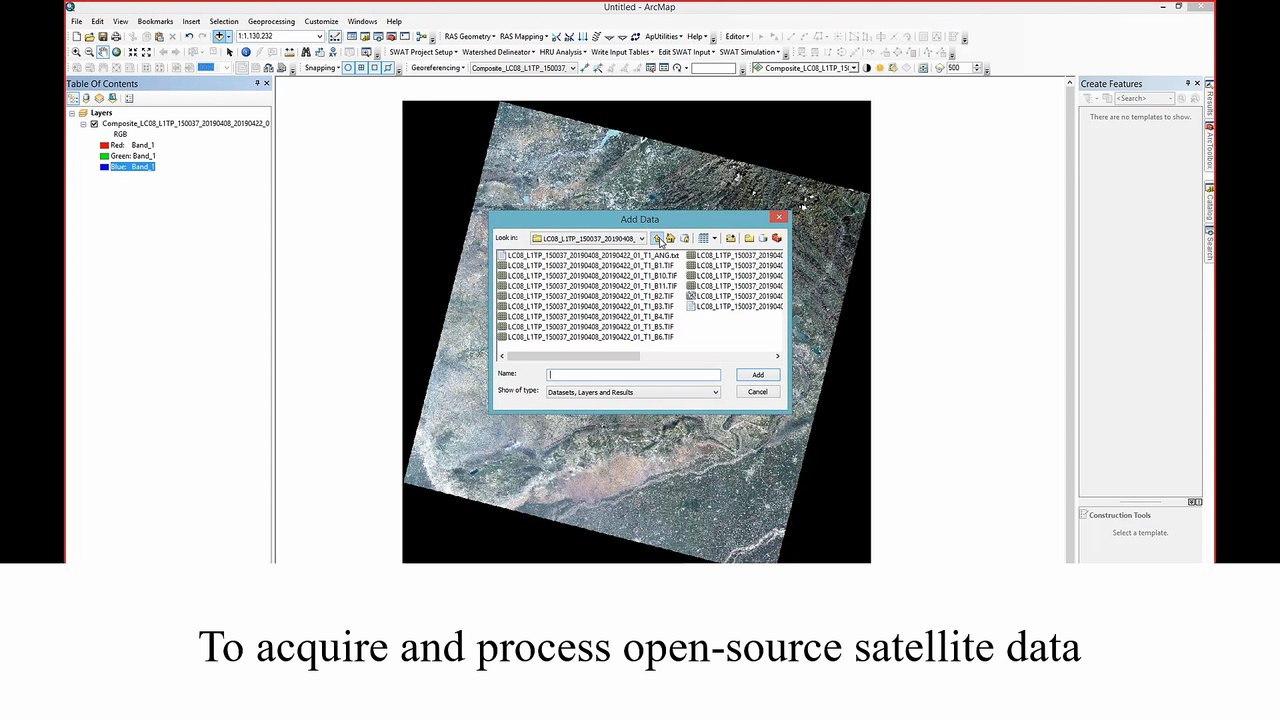Collapse the Layers tree node
The width and height of the screenshot is (1280, 720).
coord(72,113)
